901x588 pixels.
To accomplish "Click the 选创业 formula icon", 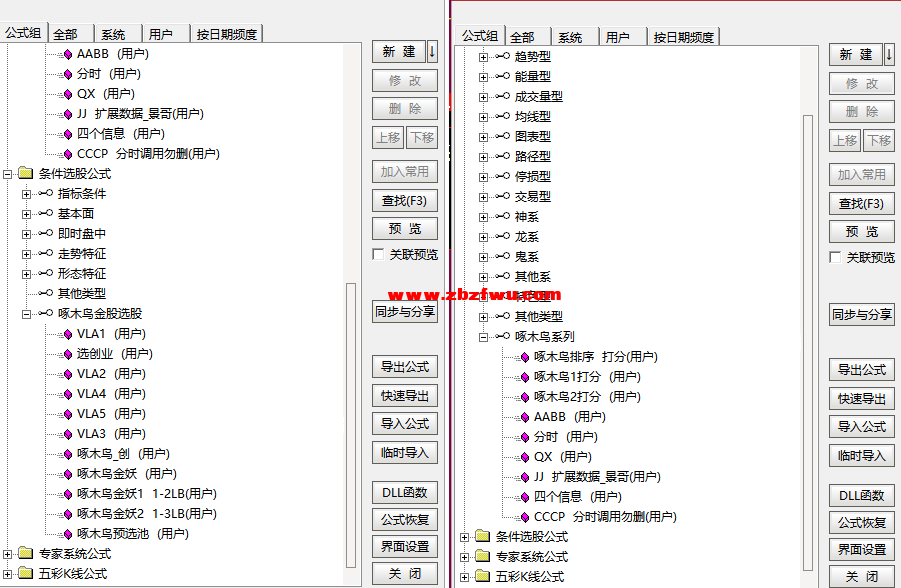I will tap(68, 355).
